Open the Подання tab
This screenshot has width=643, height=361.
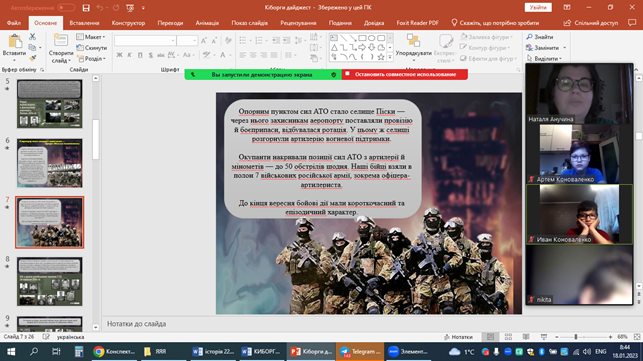340,23
